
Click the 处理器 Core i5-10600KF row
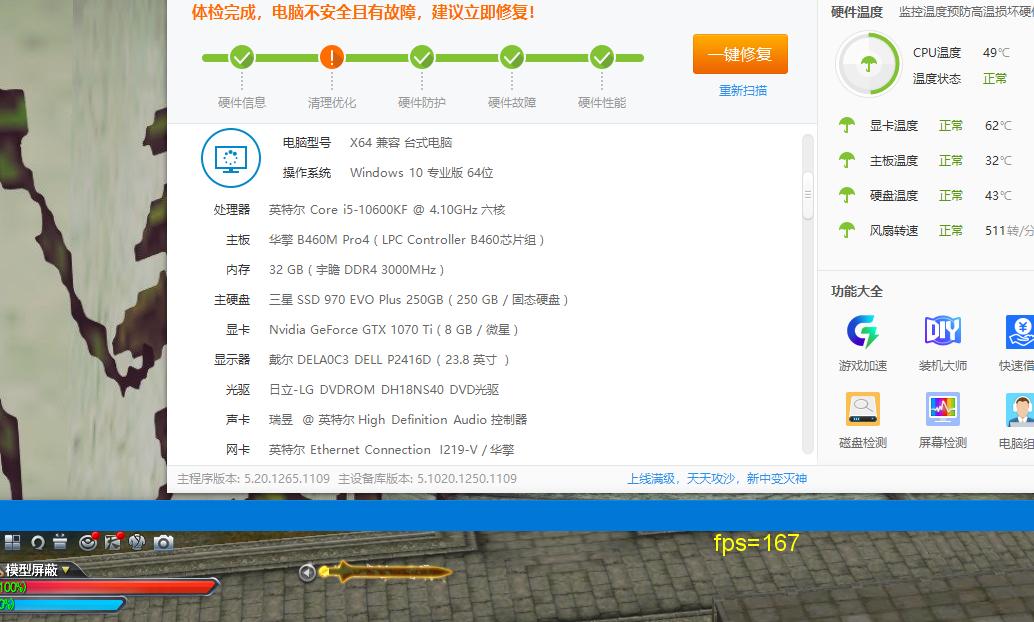359,210
